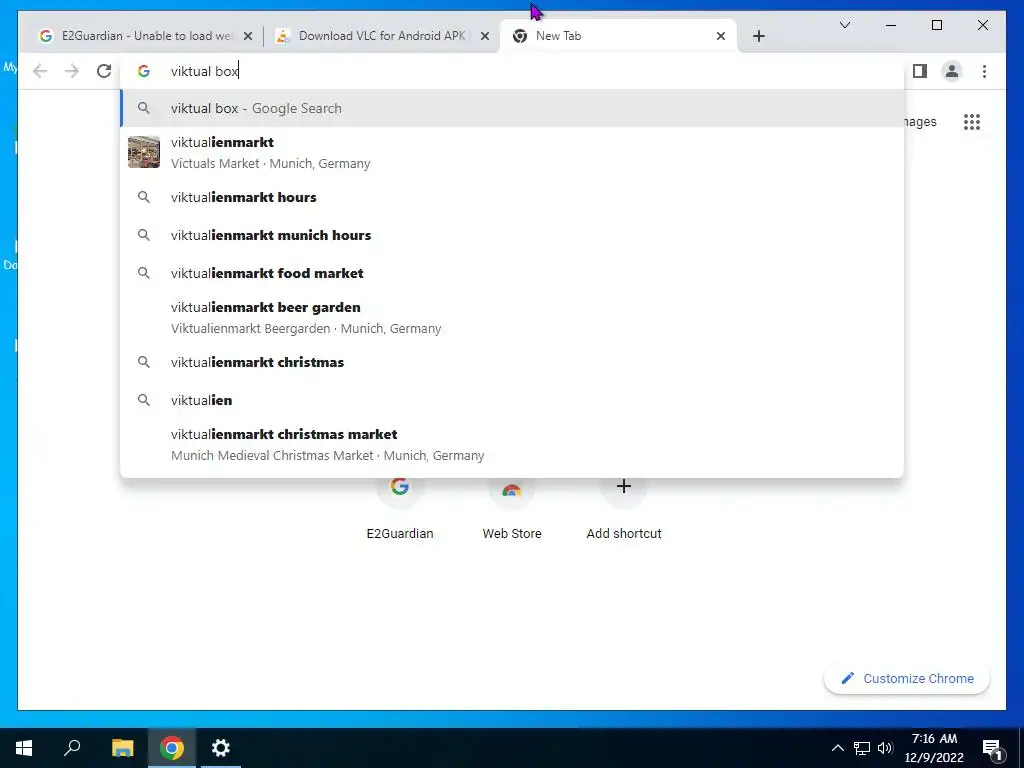Viewport: 1024px width, 768px height.
Task: Select 'viktualienmarkt beer garden' suggestion
Action: coord(512,317)
